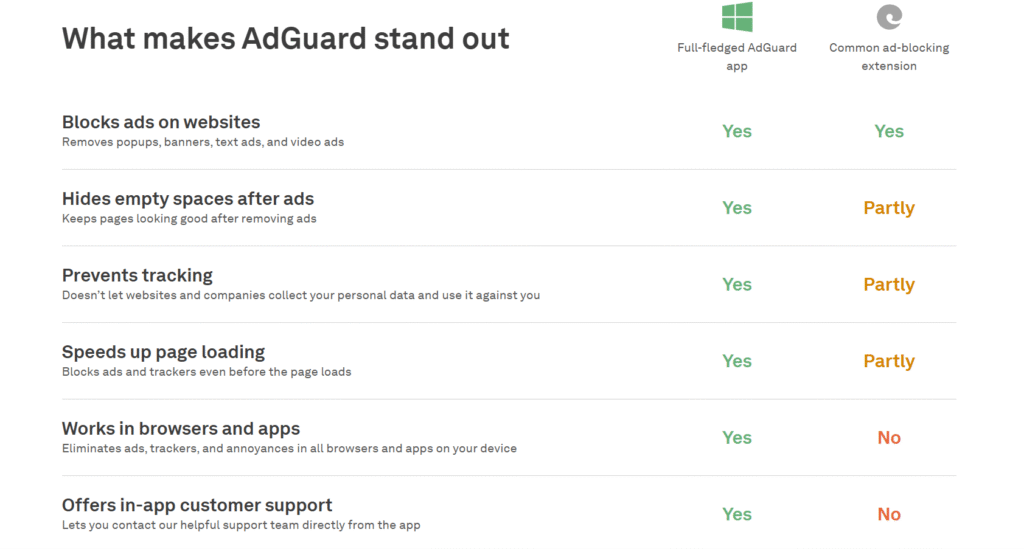Click the What makes AdGuard stand out heading

[x=285, y=39]
